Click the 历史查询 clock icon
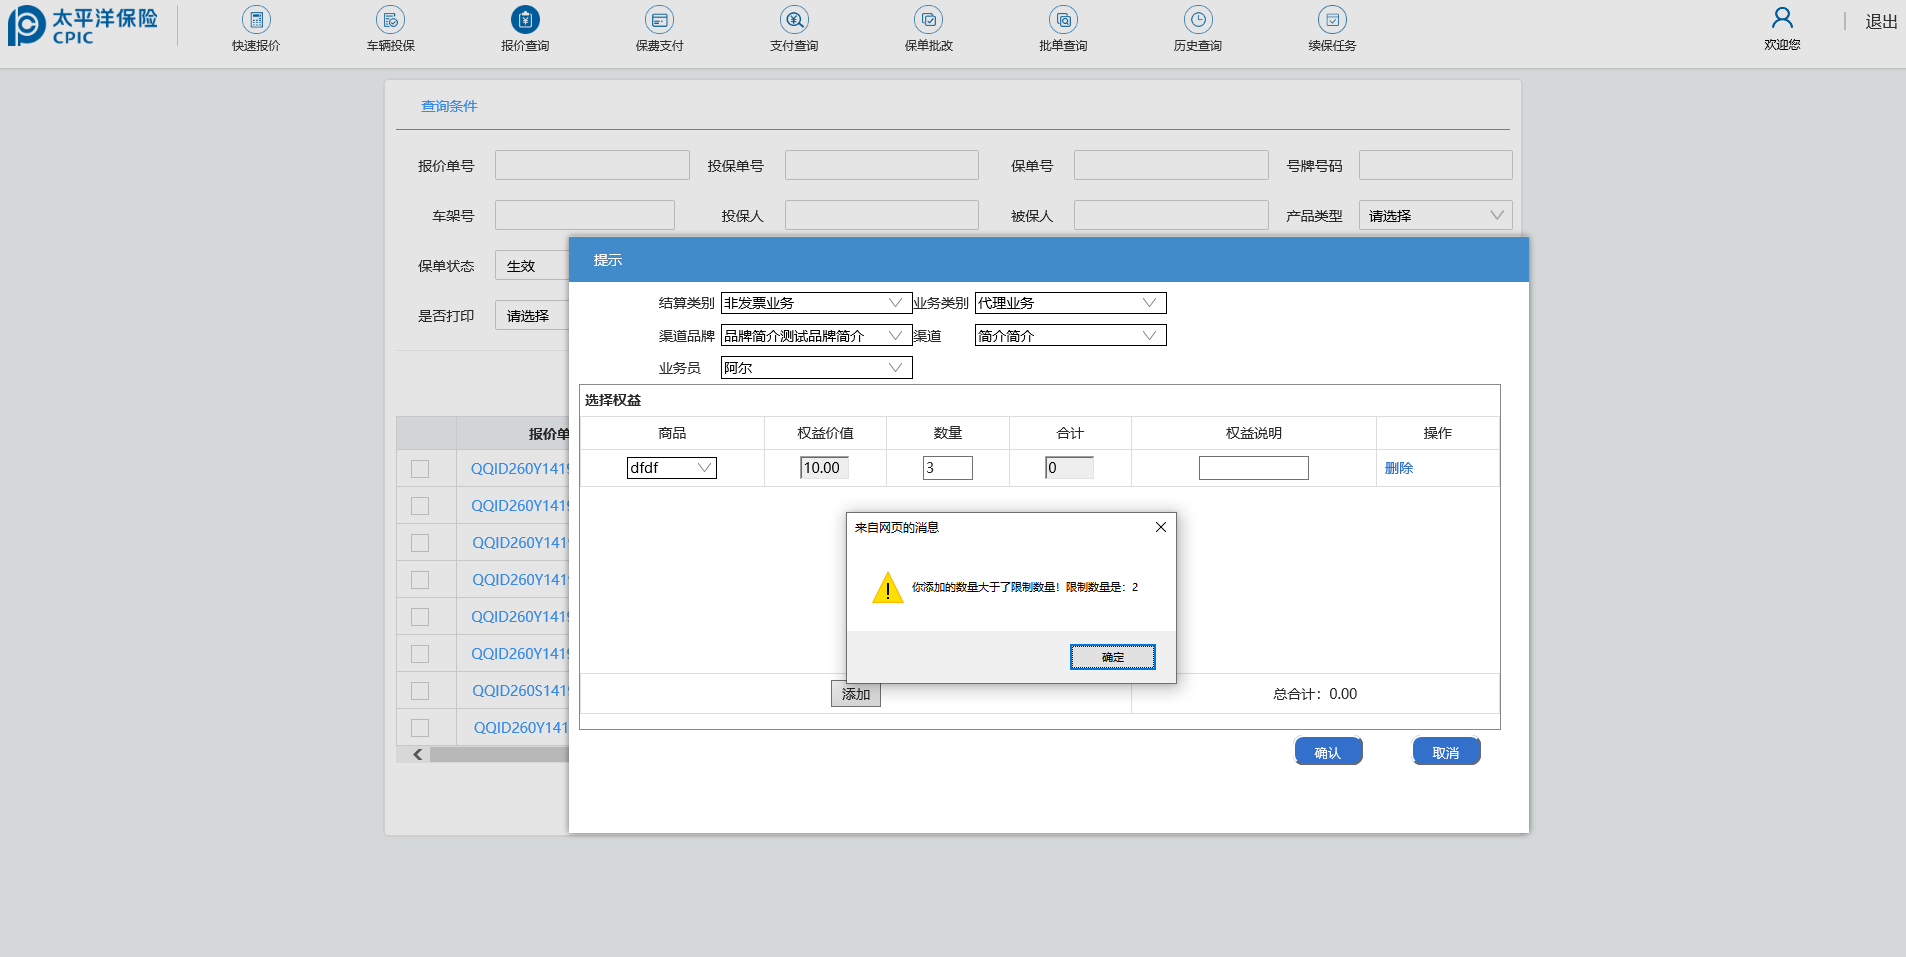The height and width of the screenshot is (957, 1906). [1197, 20]
